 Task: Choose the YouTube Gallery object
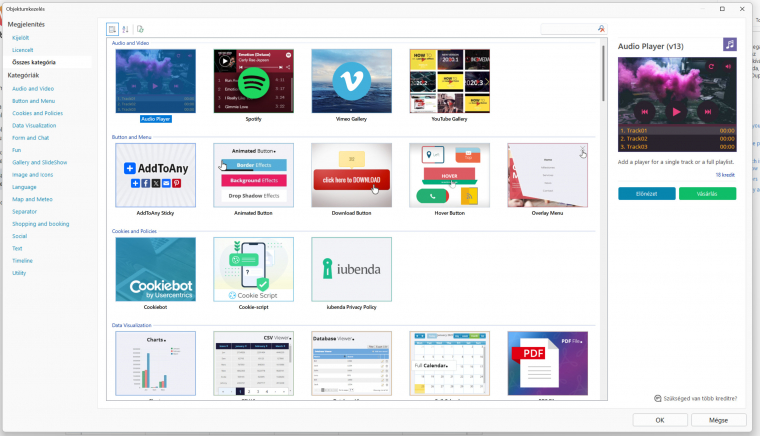pos(449,81)
